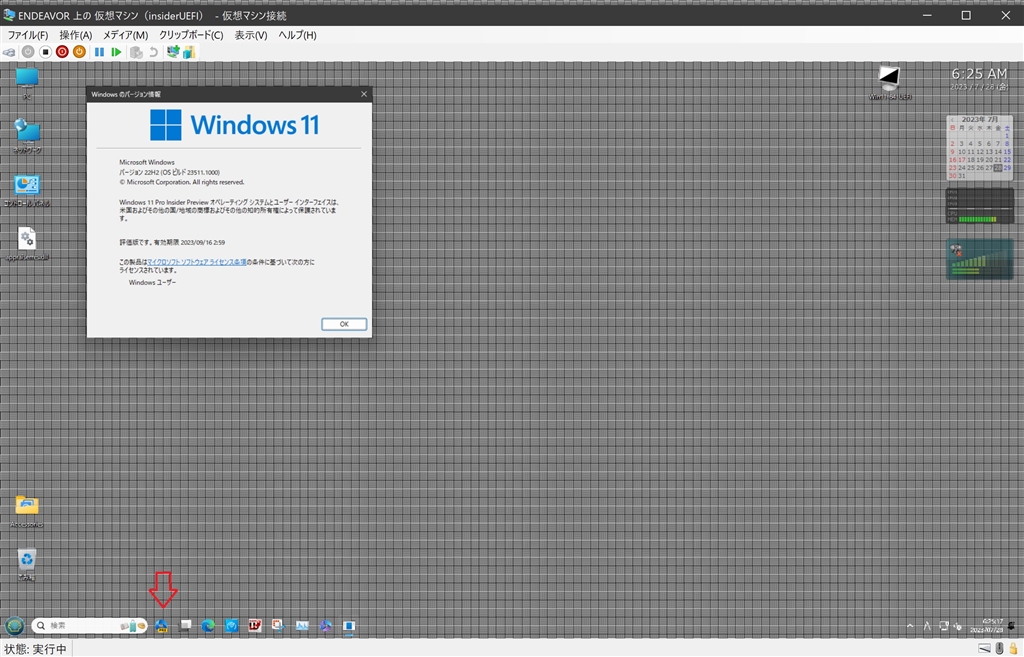This screenshot has height=657, width=1024.
Task: Launch Microsoft Edge from taskbar
Action: coord(208,626)
